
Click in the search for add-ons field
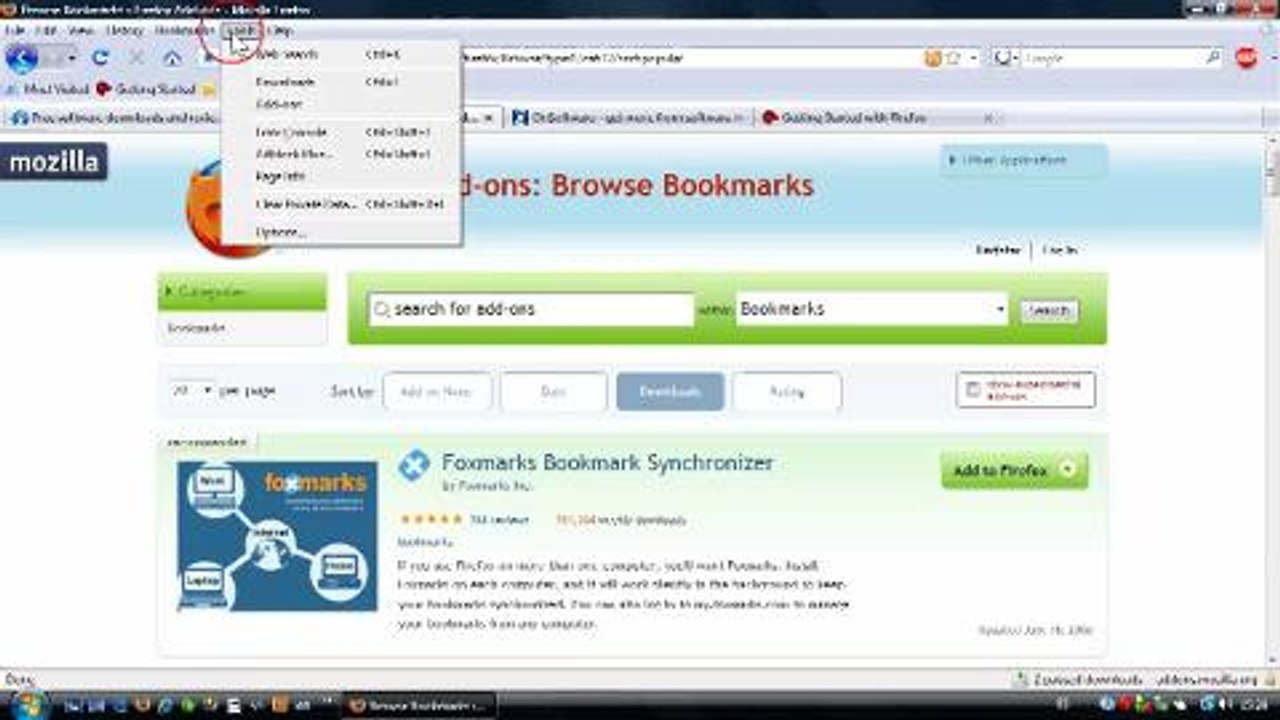[x=531, y=309]
